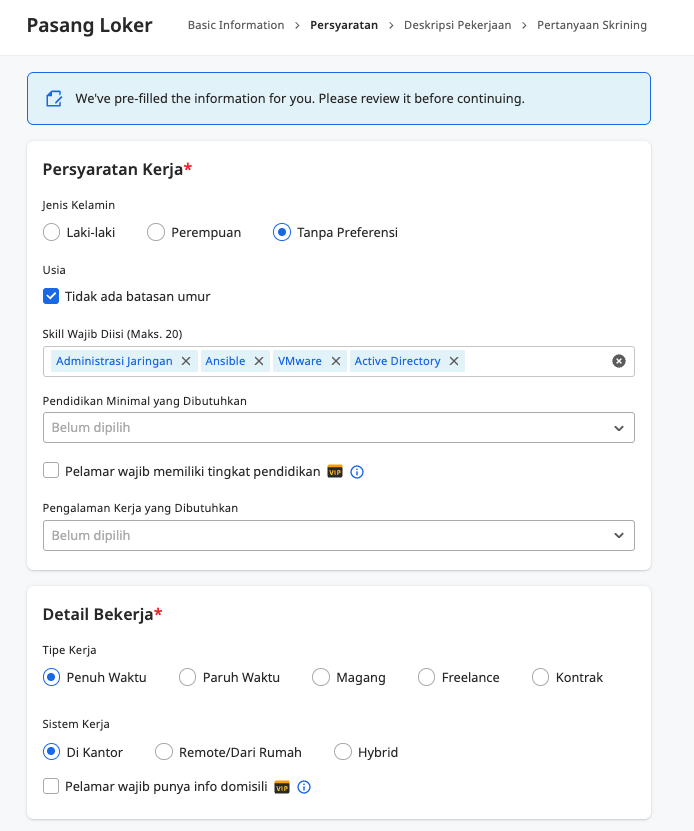Click breadcrumb chevron after Basic Information
This screenshot has height=831, width=694.
297,25
